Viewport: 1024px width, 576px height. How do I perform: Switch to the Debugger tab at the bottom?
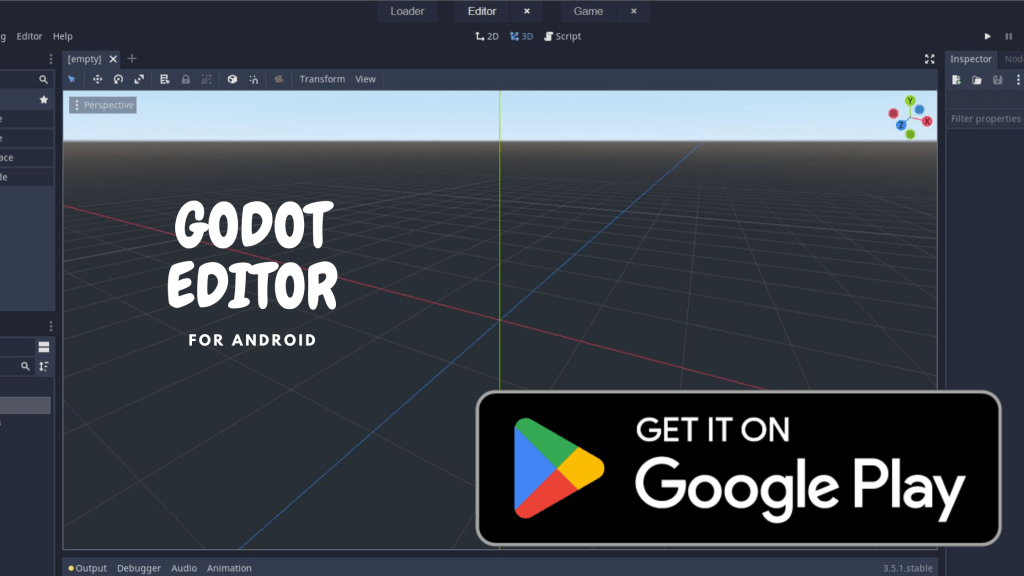pyautogui.click(x=138, y=568)
